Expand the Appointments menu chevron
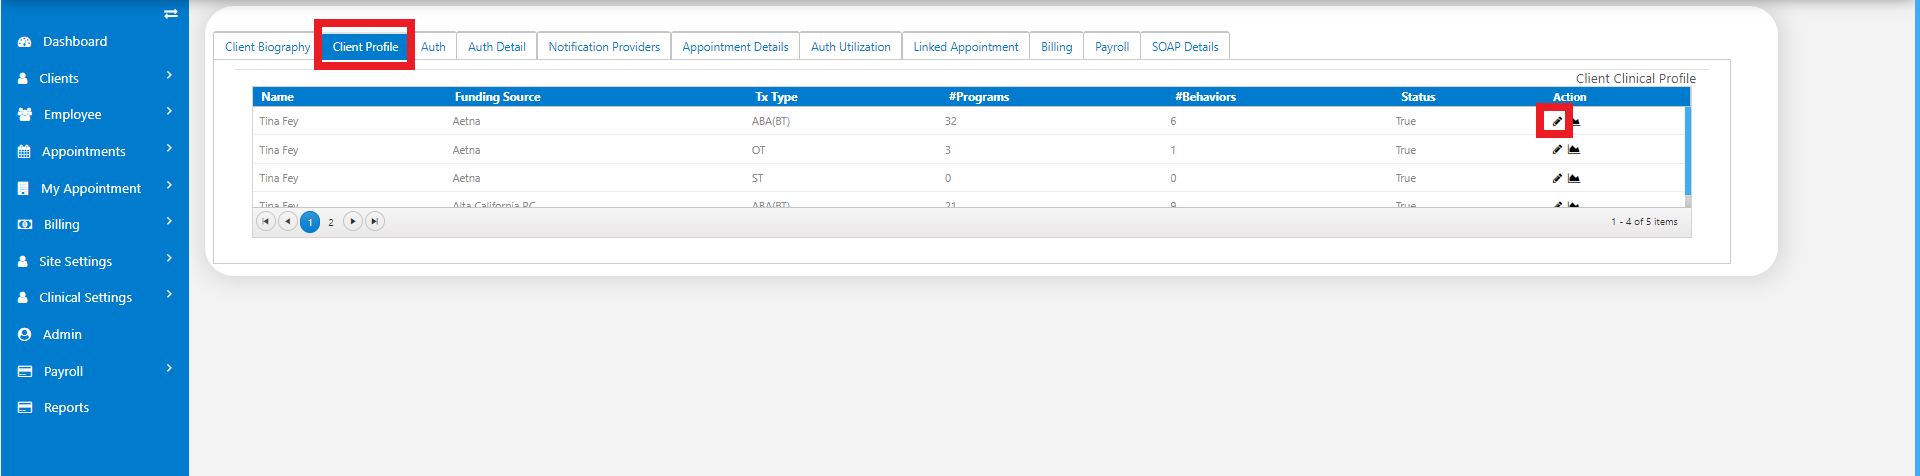 click(169, 149)
